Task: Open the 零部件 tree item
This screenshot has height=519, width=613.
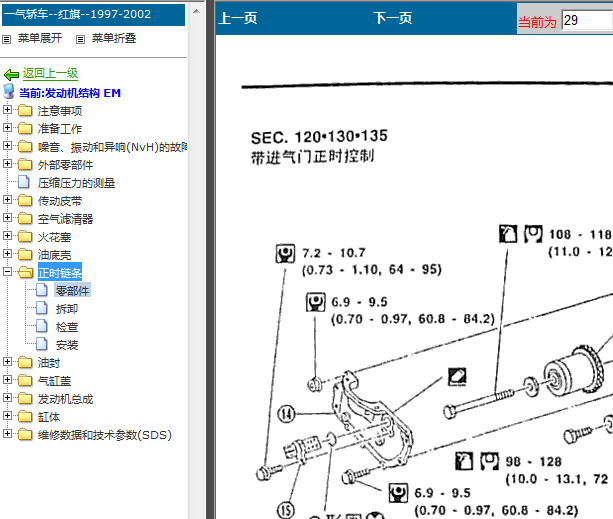Action: (73, 290)
